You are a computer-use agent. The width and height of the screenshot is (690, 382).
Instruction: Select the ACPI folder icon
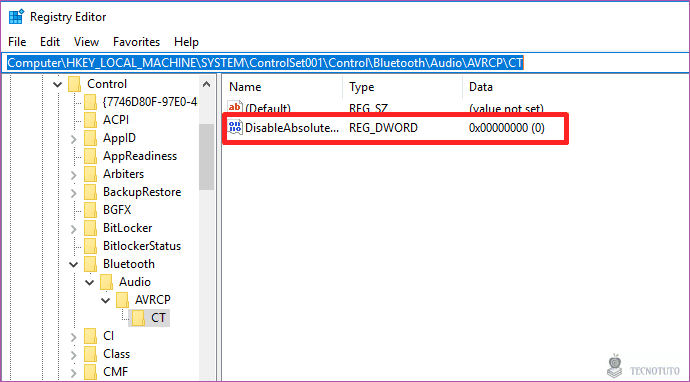90,120
